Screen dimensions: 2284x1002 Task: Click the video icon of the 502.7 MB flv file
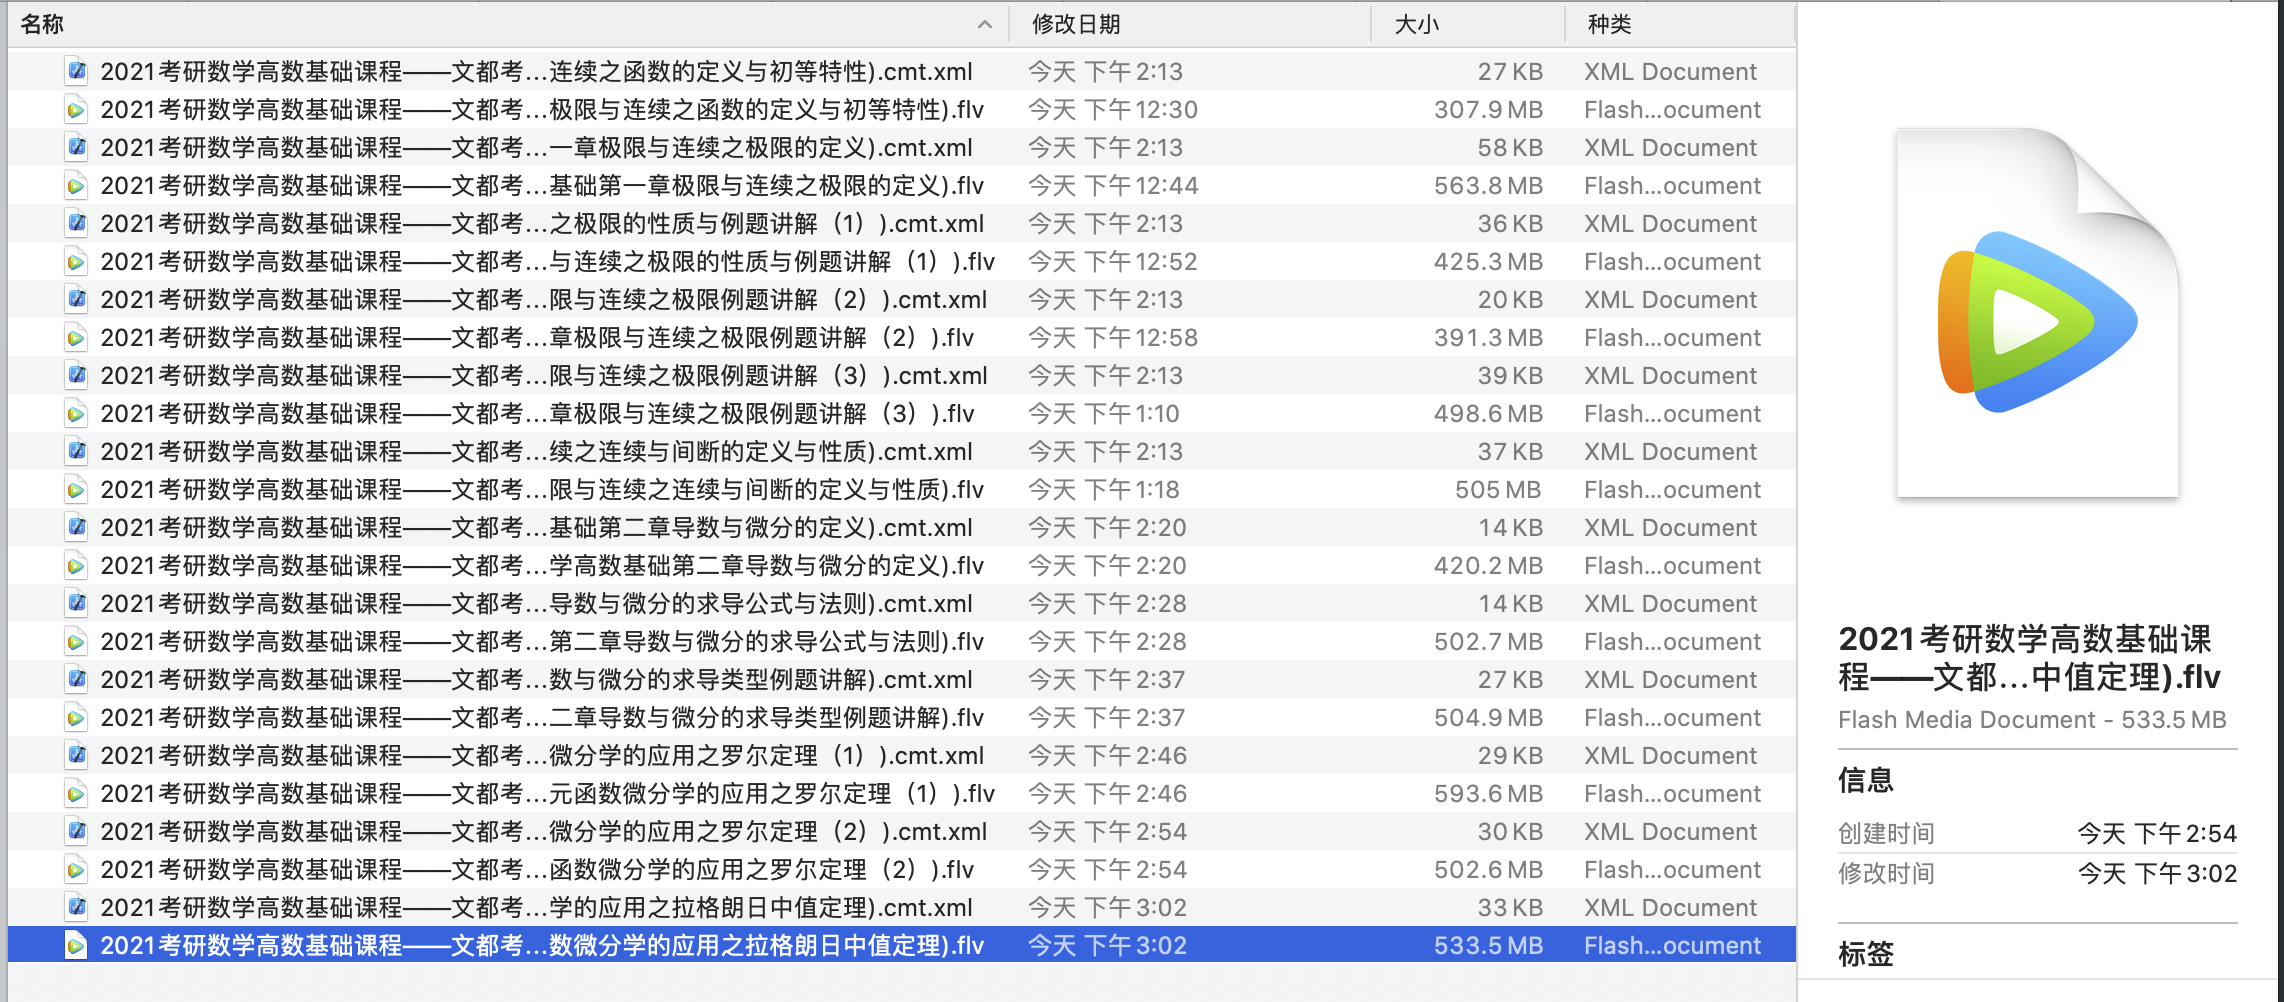pos(76,641)
